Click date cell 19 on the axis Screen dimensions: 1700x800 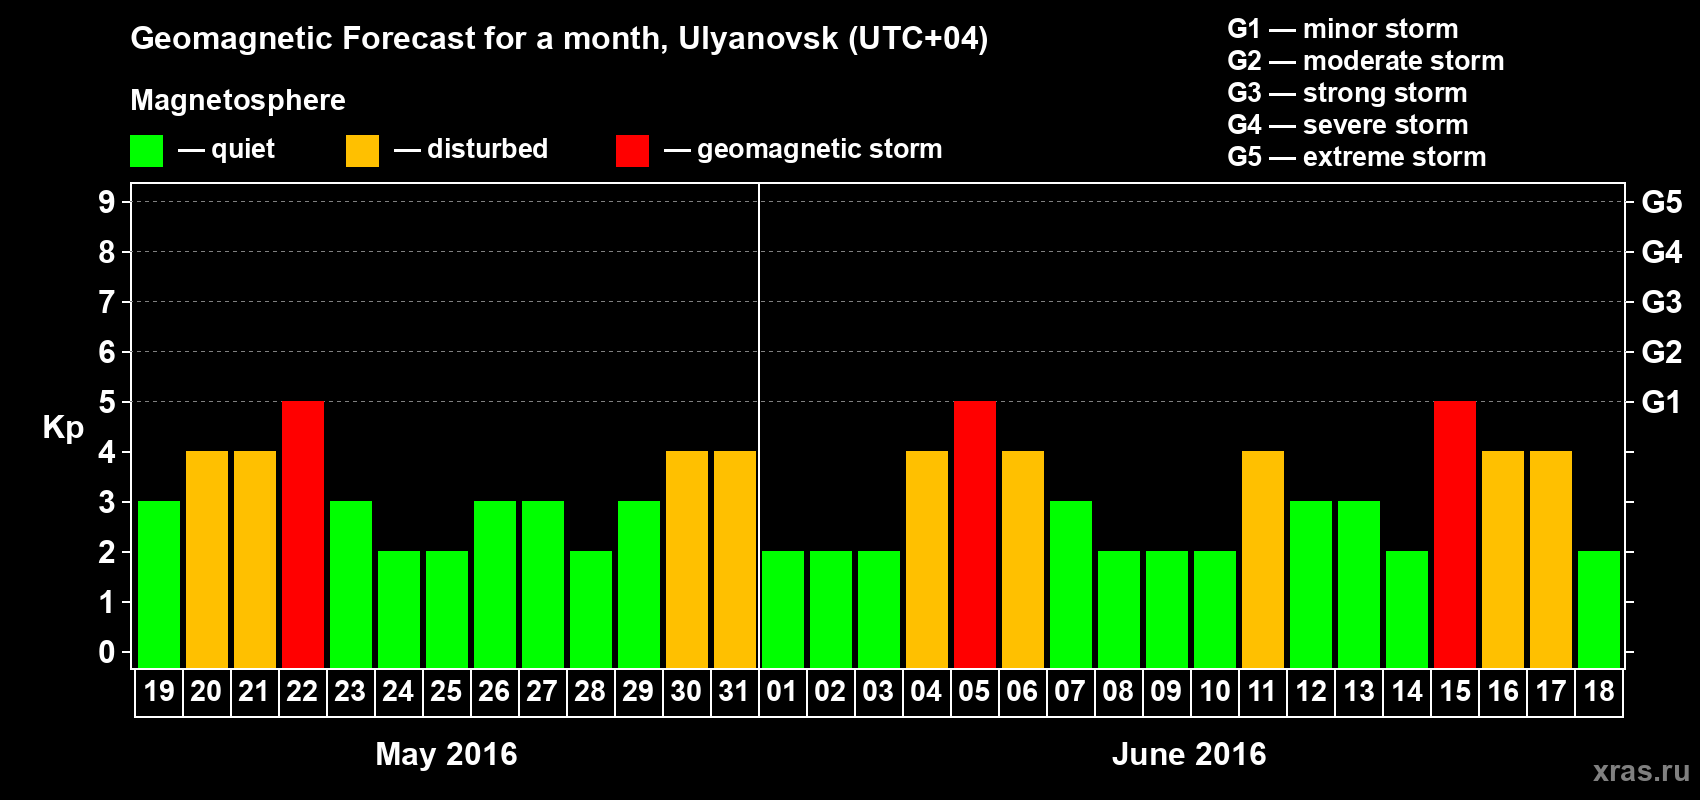(159, 692)
